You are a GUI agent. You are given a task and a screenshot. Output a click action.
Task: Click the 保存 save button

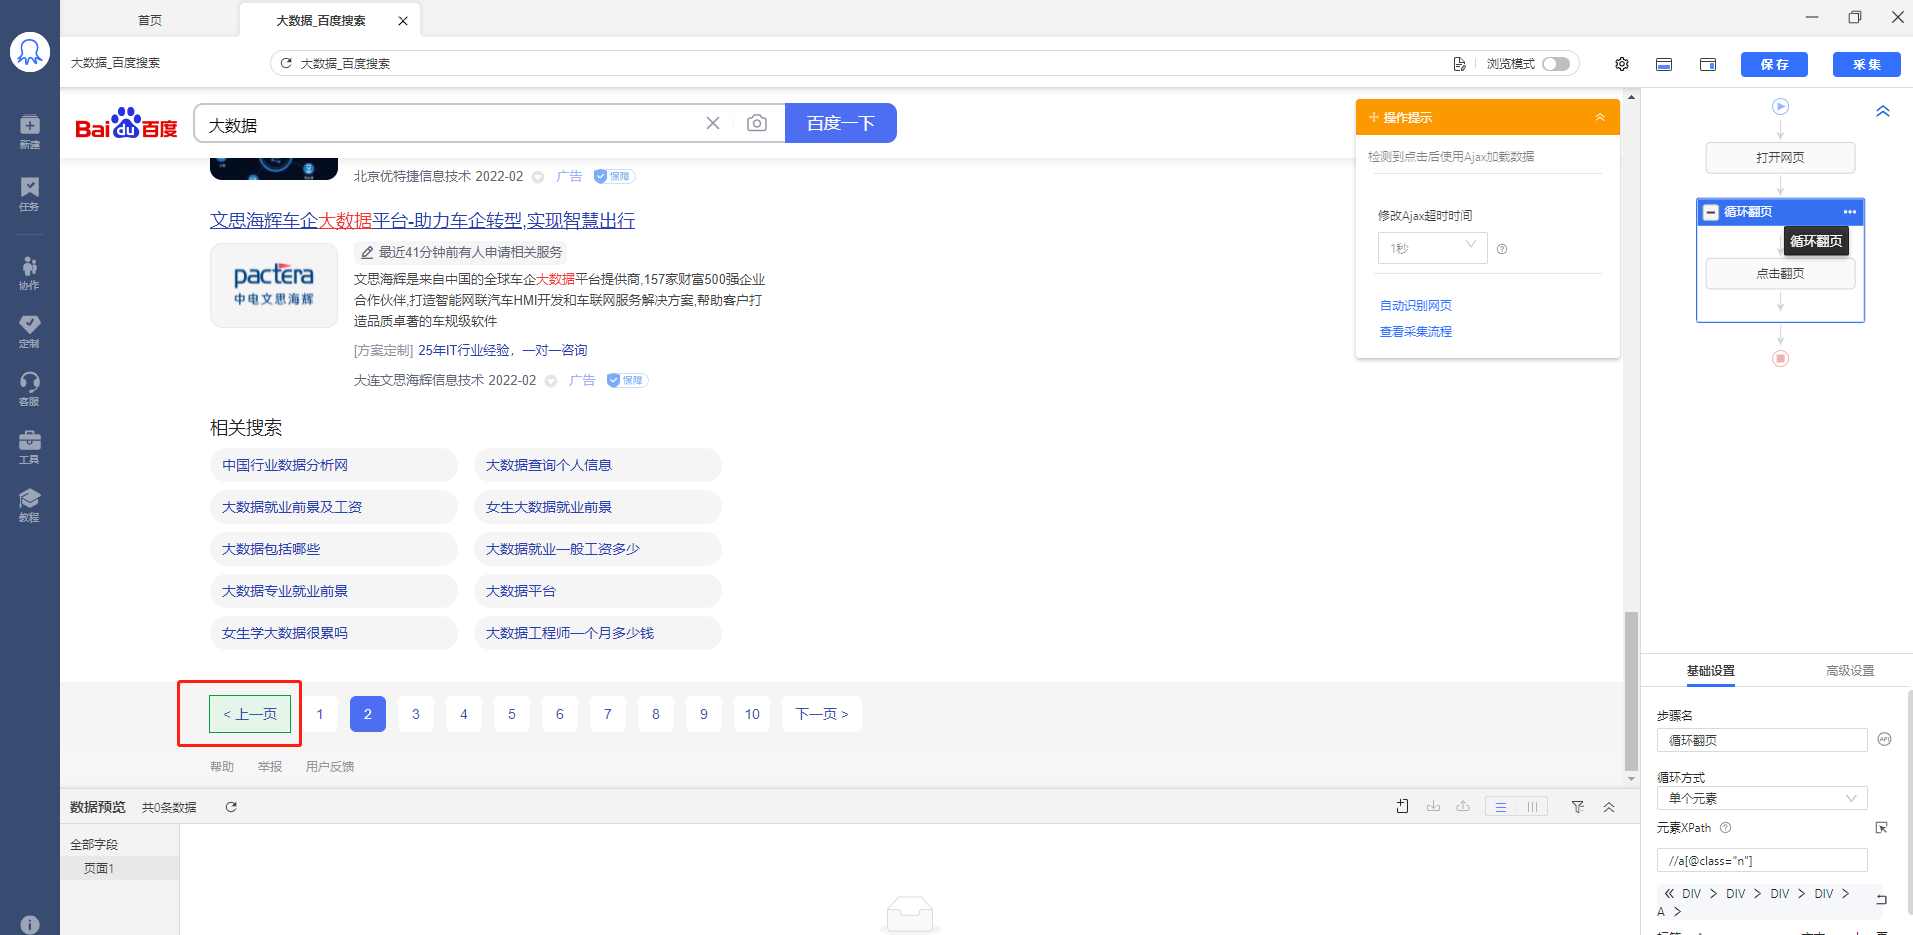point(1775,64)
